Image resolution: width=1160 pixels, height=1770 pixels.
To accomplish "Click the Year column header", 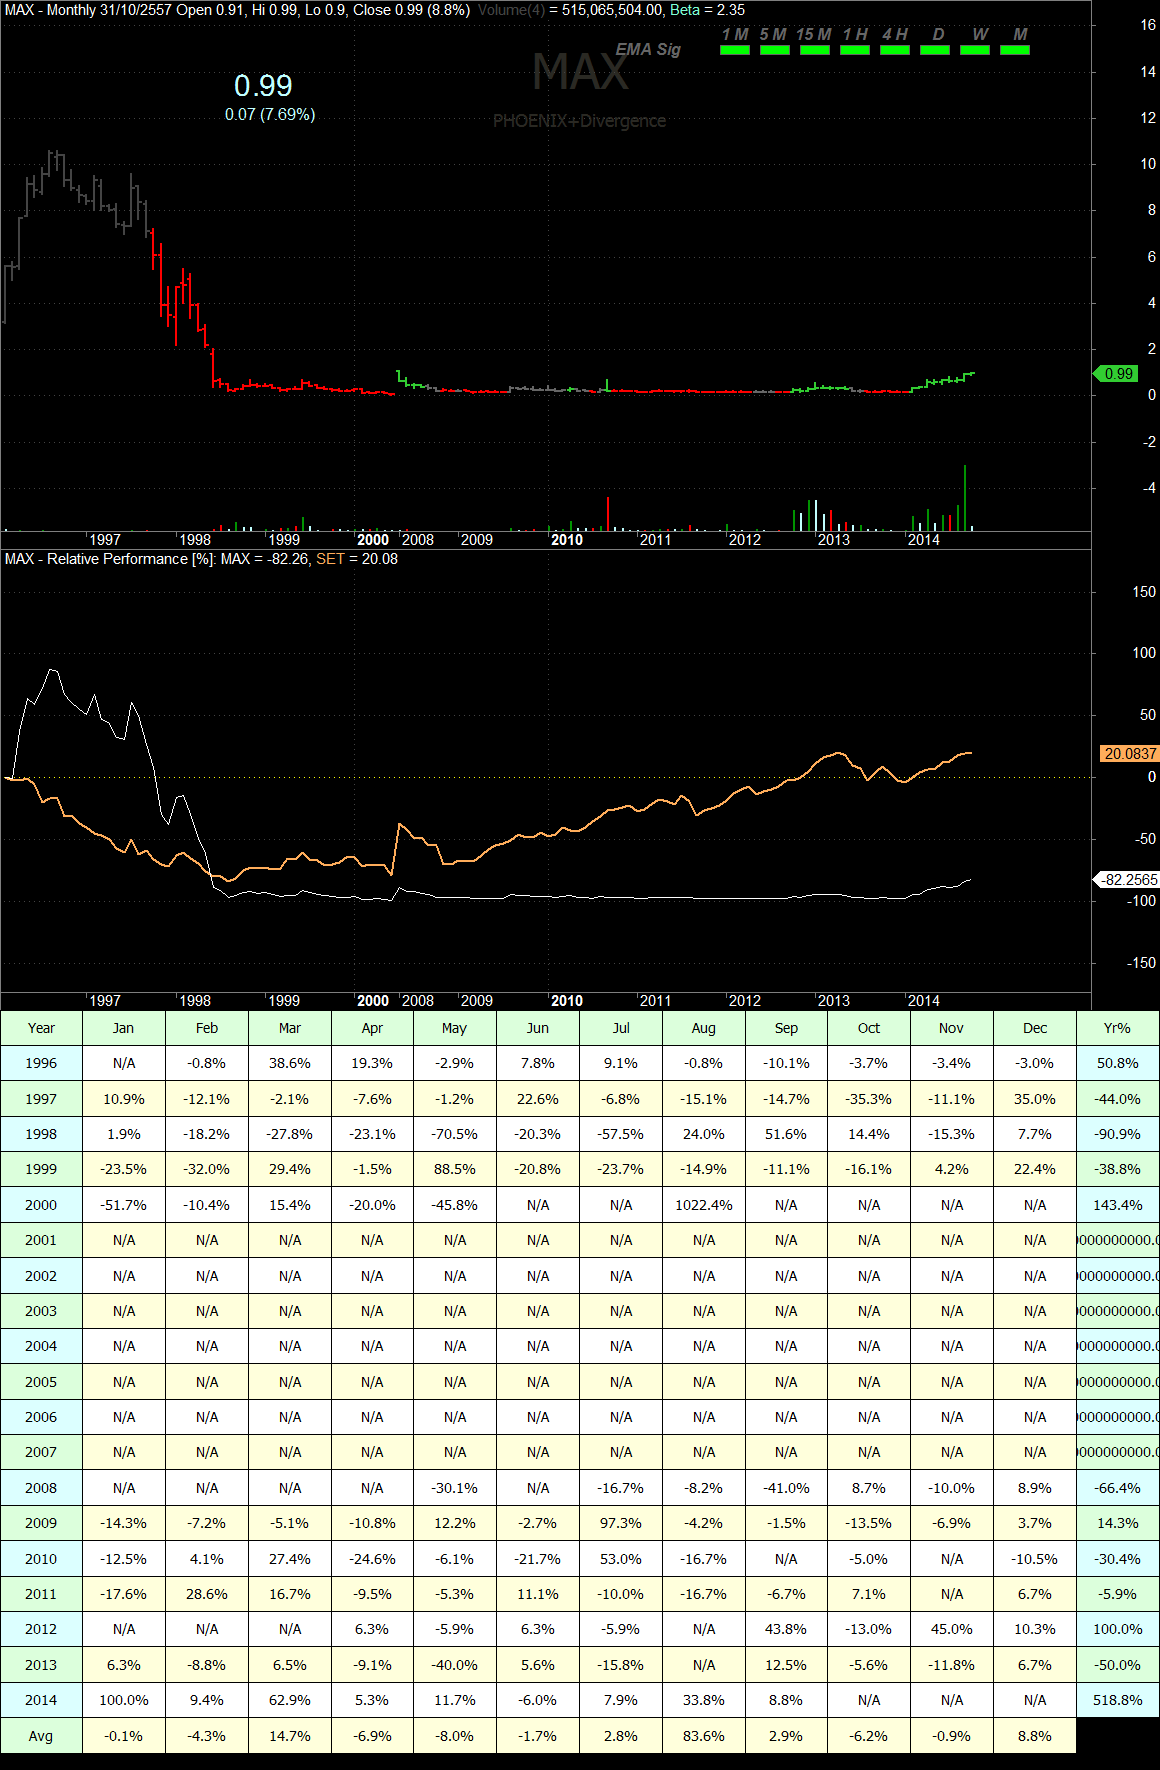I will pos(41,1028).
